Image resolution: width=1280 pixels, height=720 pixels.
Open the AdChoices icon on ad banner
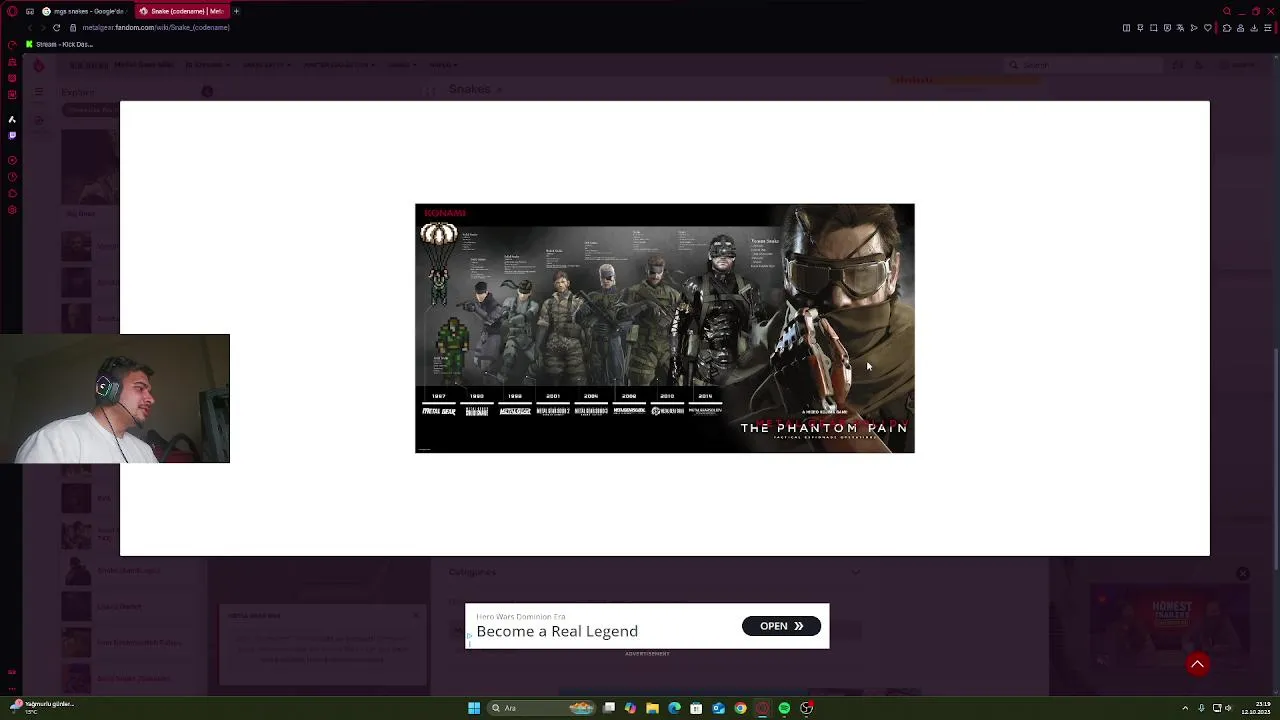pyautogui.click(x=469, y=634)
